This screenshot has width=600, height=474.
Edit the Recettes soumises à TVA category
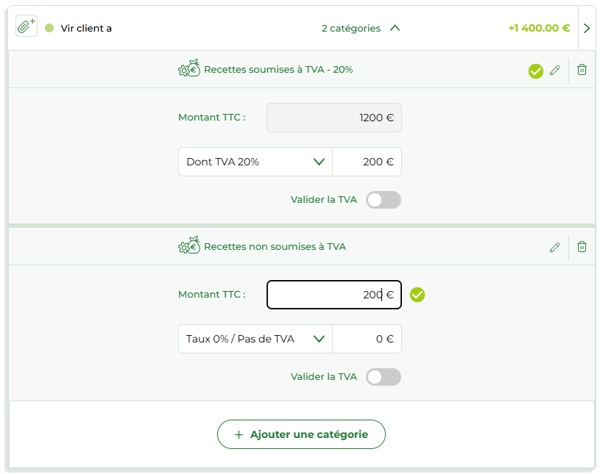[x=555, y=70]
